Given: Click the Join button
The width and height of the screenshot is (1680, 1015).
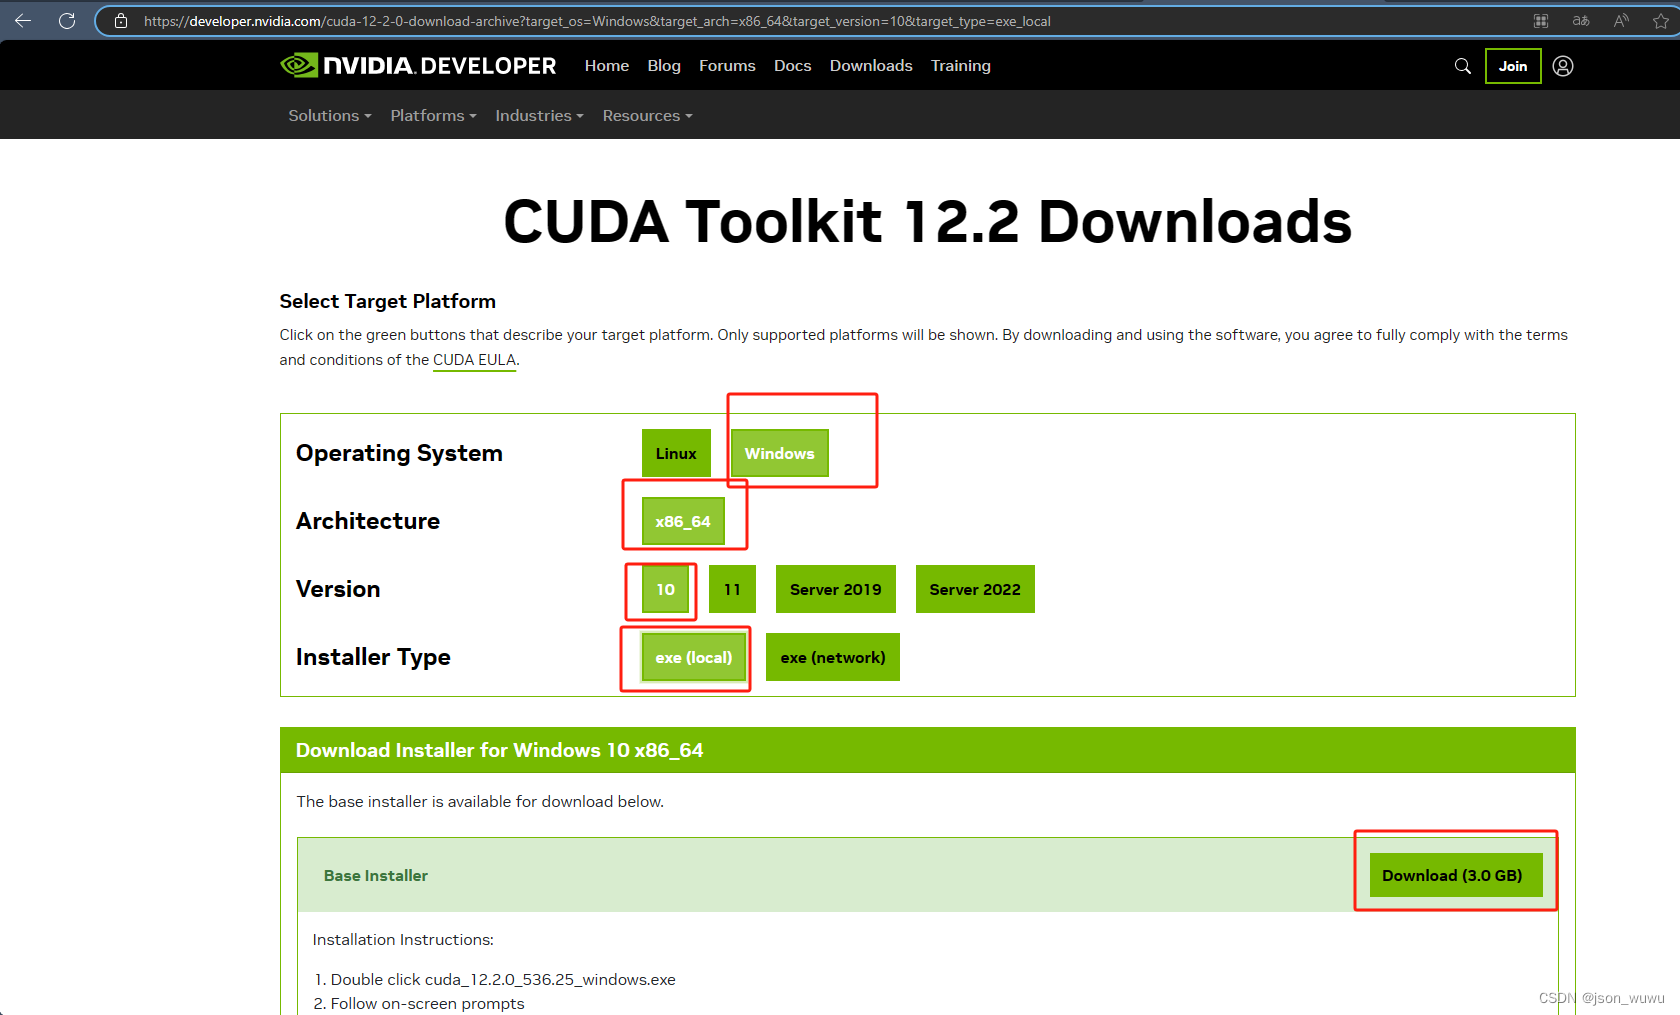Looking at the screenshot, I should click(1513, 66).
